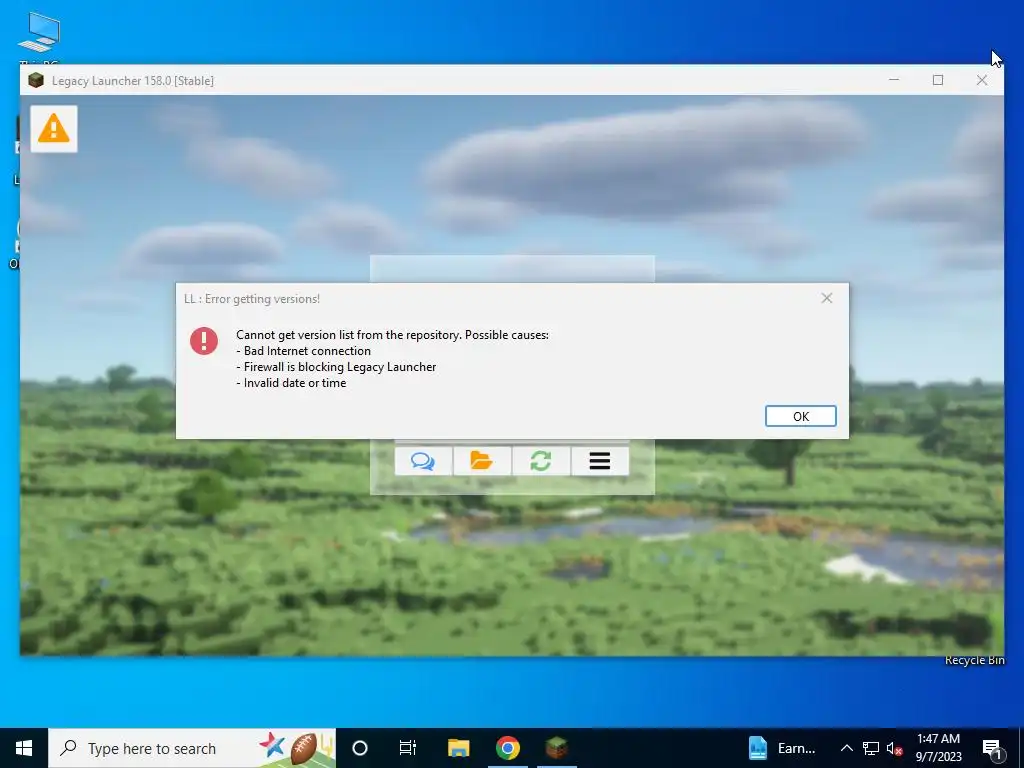Click the muted volume tray icon
The width and height of the screenshot is (1024, 768).
[x=894, y=748]
